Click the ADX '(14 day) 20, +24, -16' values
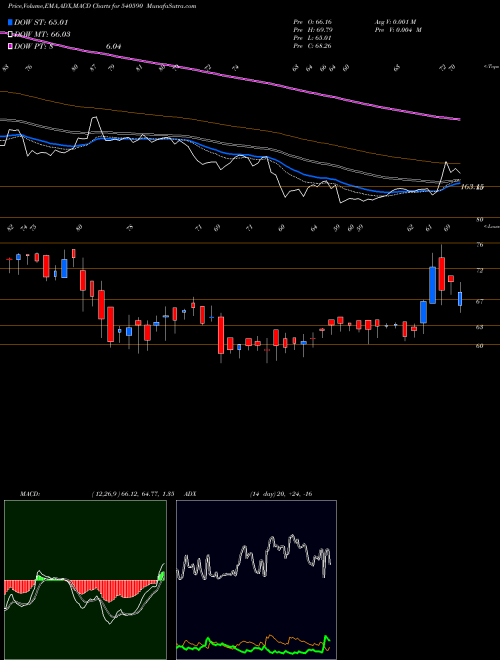The image size is (500, 660). pos(280,494)
